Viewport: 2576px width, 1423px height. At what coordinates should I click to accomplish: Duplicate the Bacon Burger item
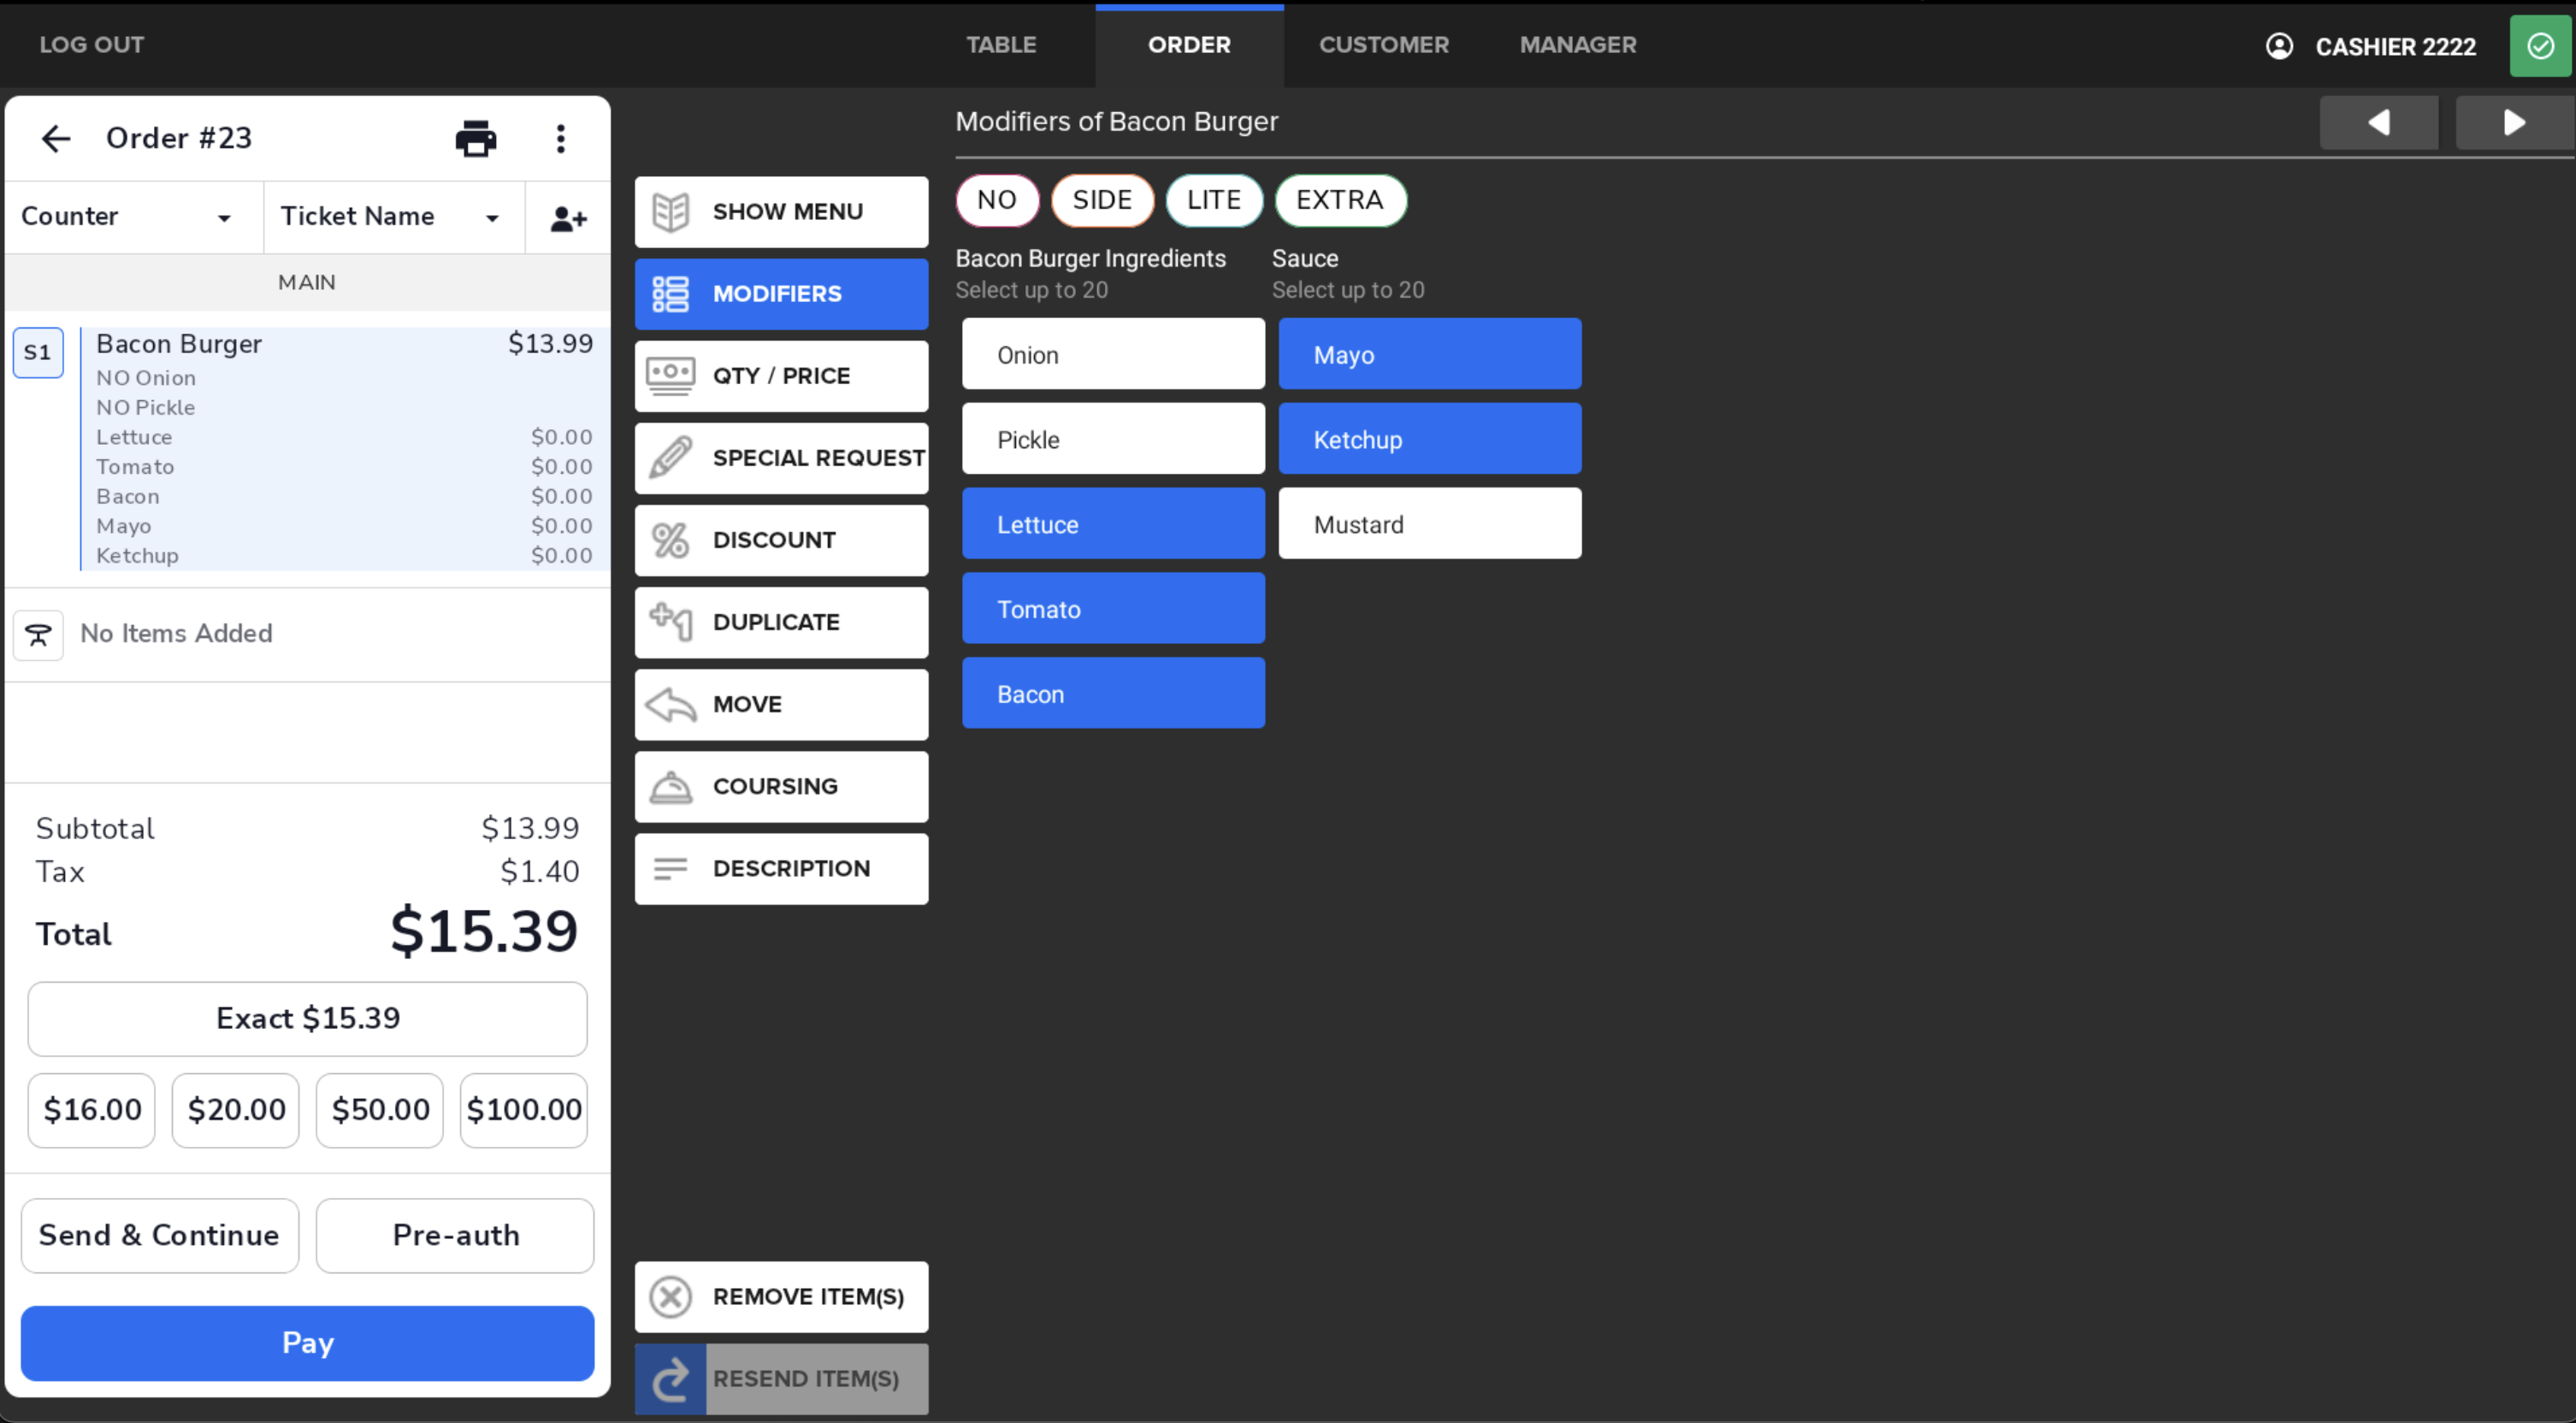[781, 622]
